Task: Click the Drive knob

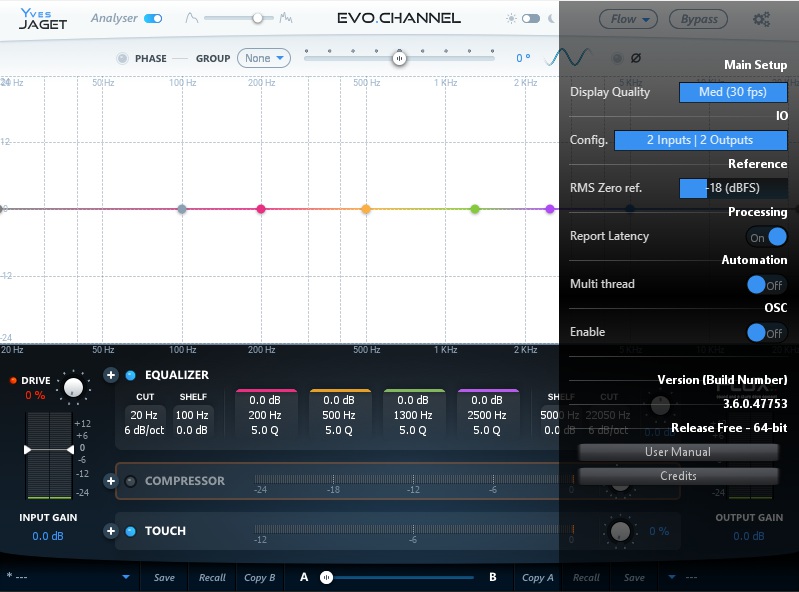Action: point(73,386)
